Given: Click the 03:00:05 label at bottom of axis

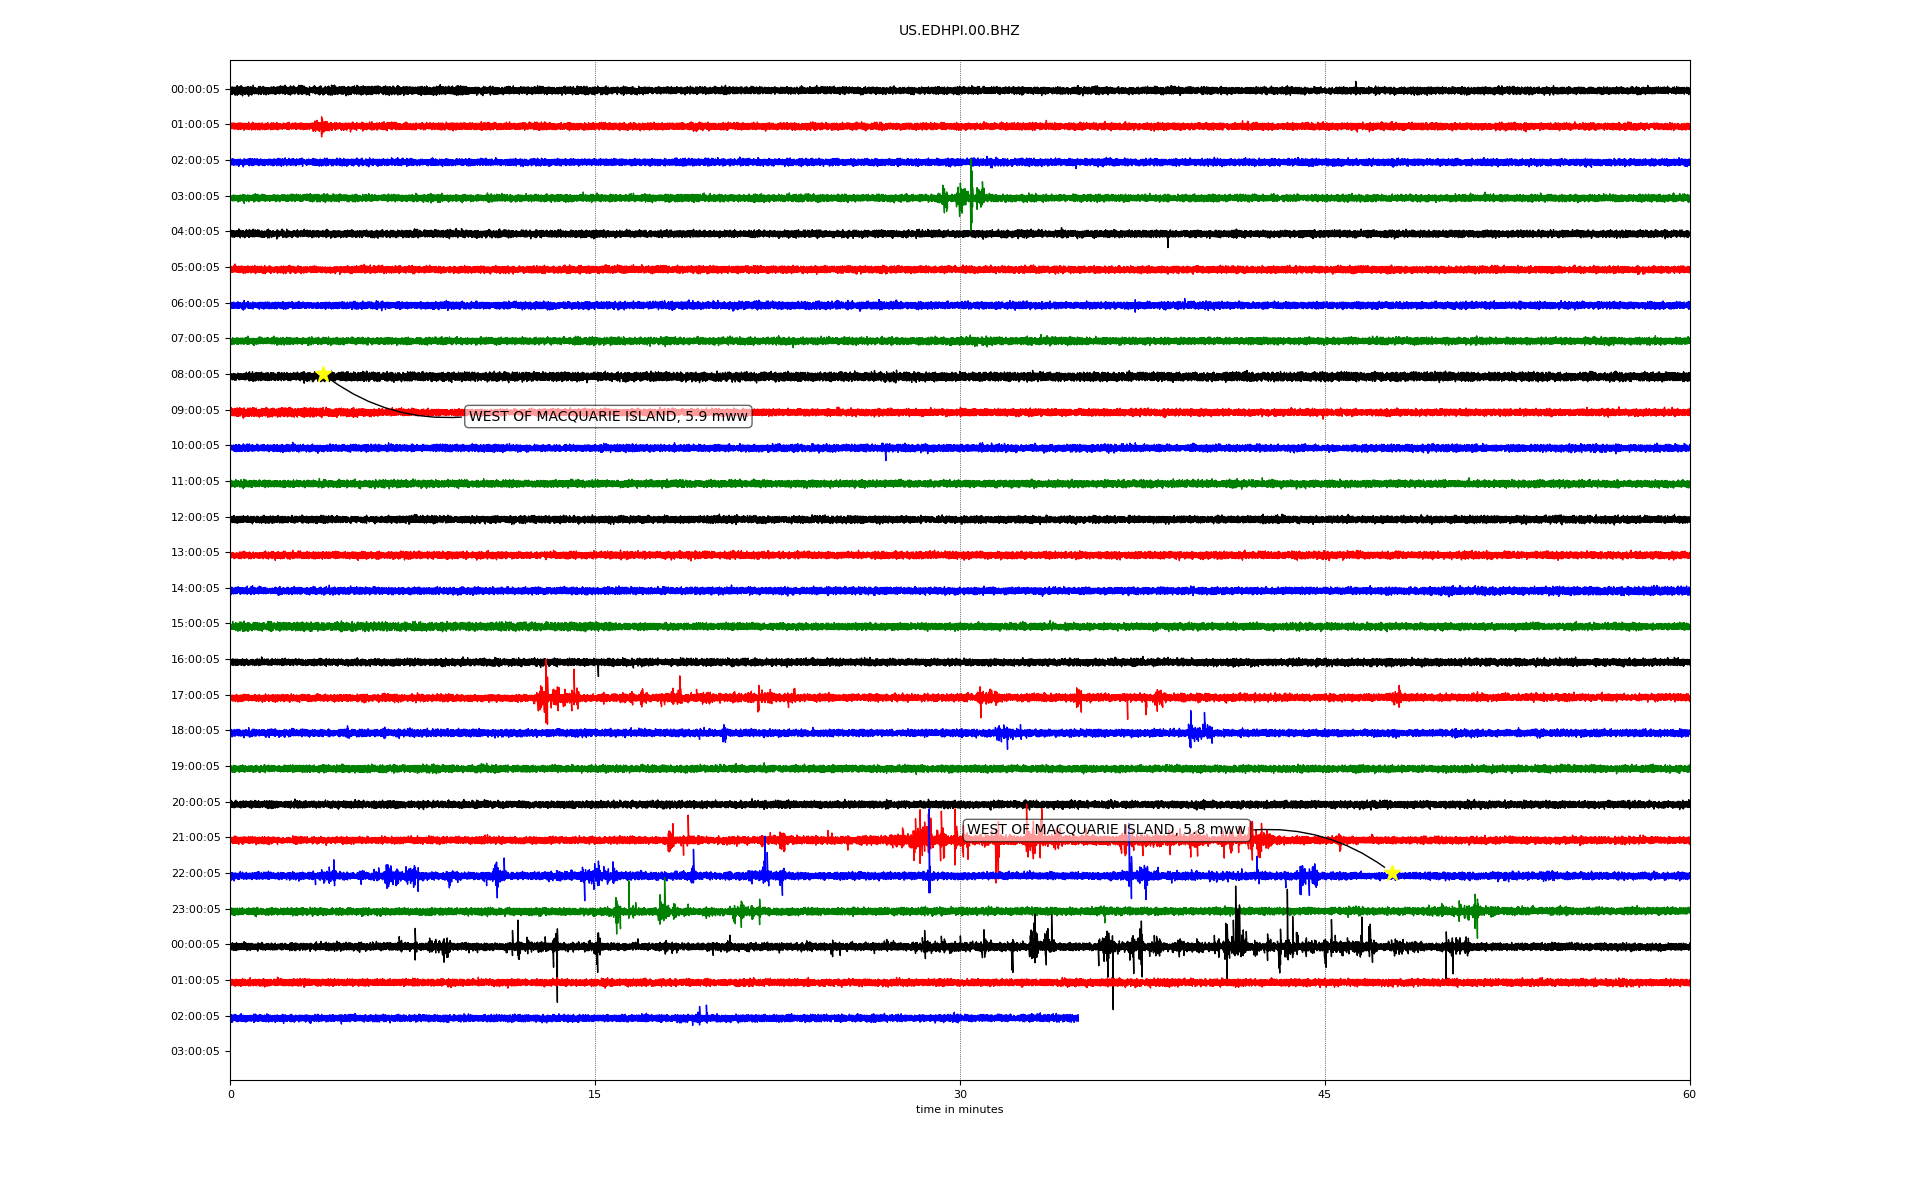Looking at the screenshot, I should (195, 1052).
